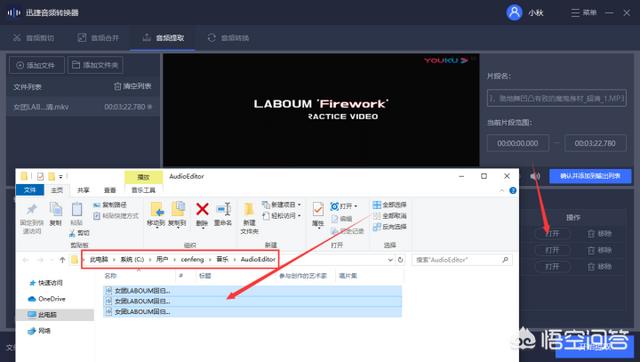
Task: Select OneDrive in the navigation pane
Action: tap(47, 299)
